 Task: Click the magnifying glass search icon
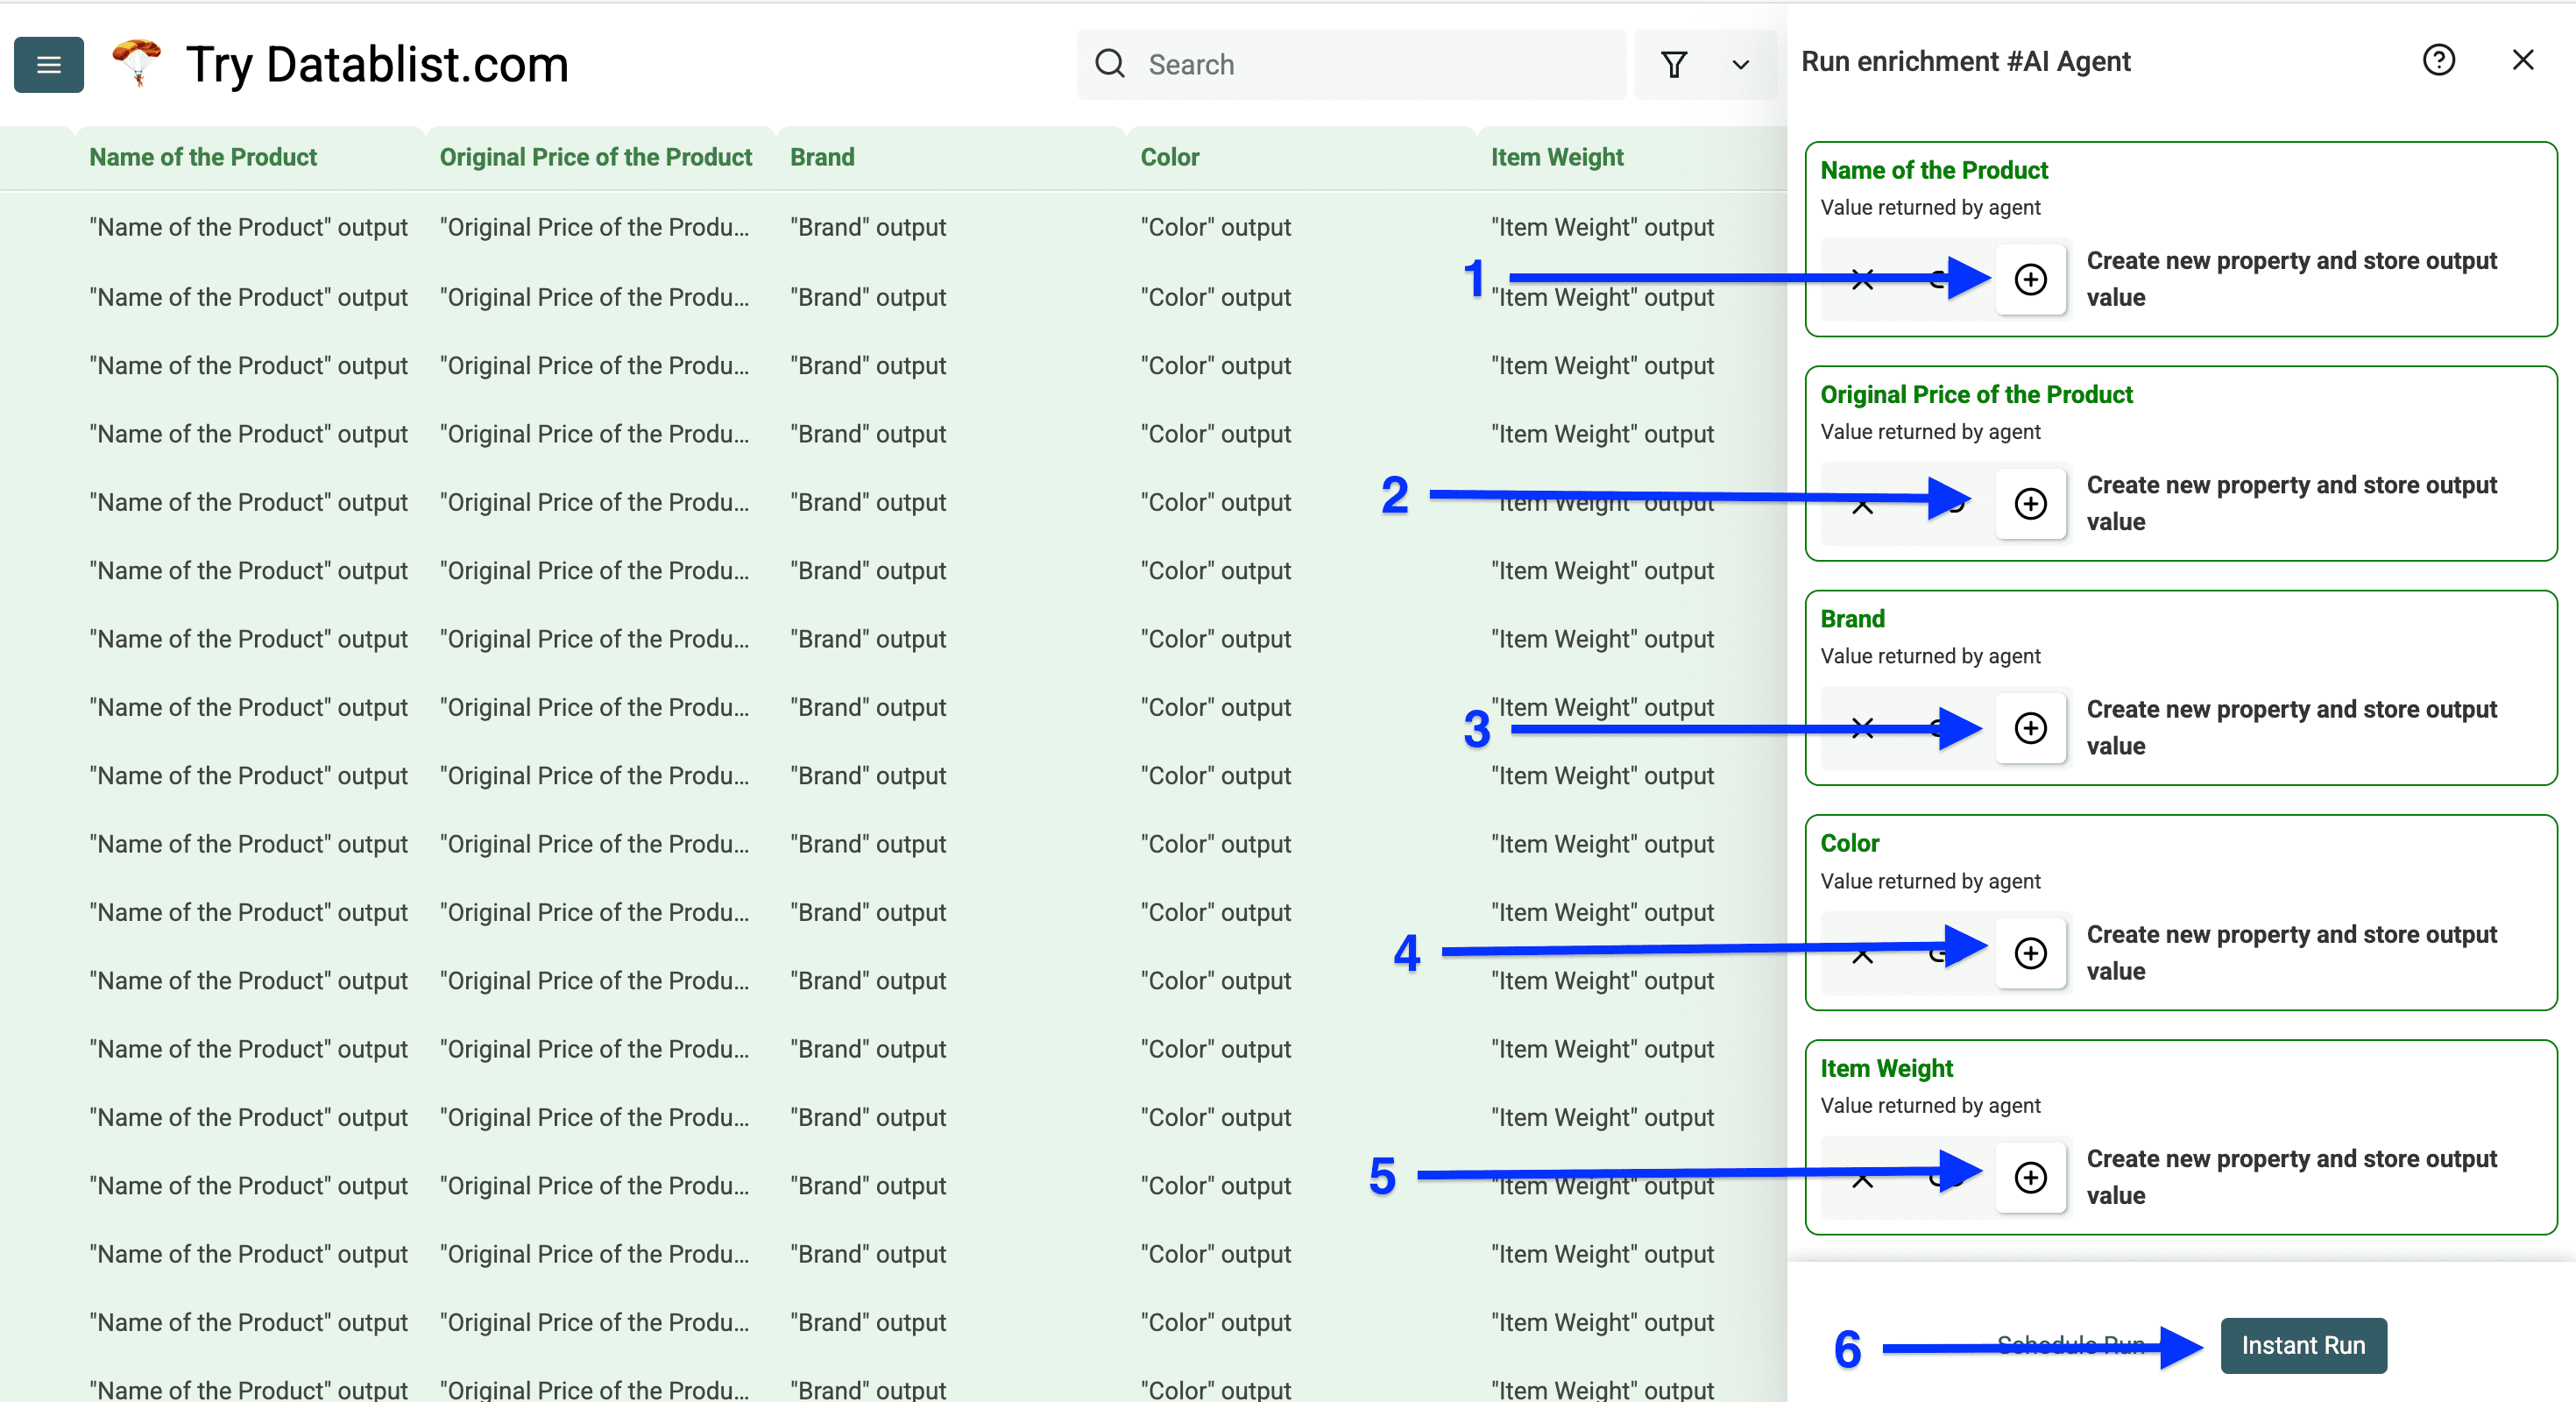[1110, 63]
